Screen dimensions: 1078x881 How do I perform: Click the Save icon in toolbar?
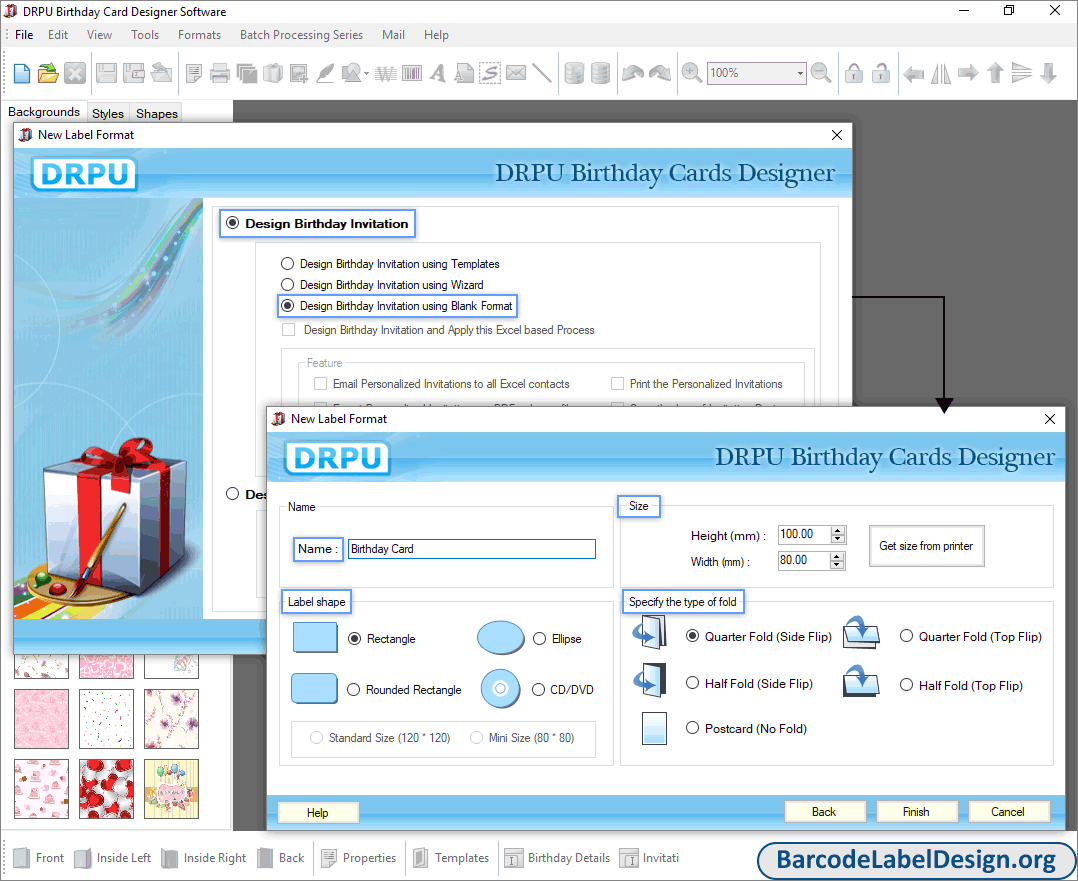coord(106,73)
